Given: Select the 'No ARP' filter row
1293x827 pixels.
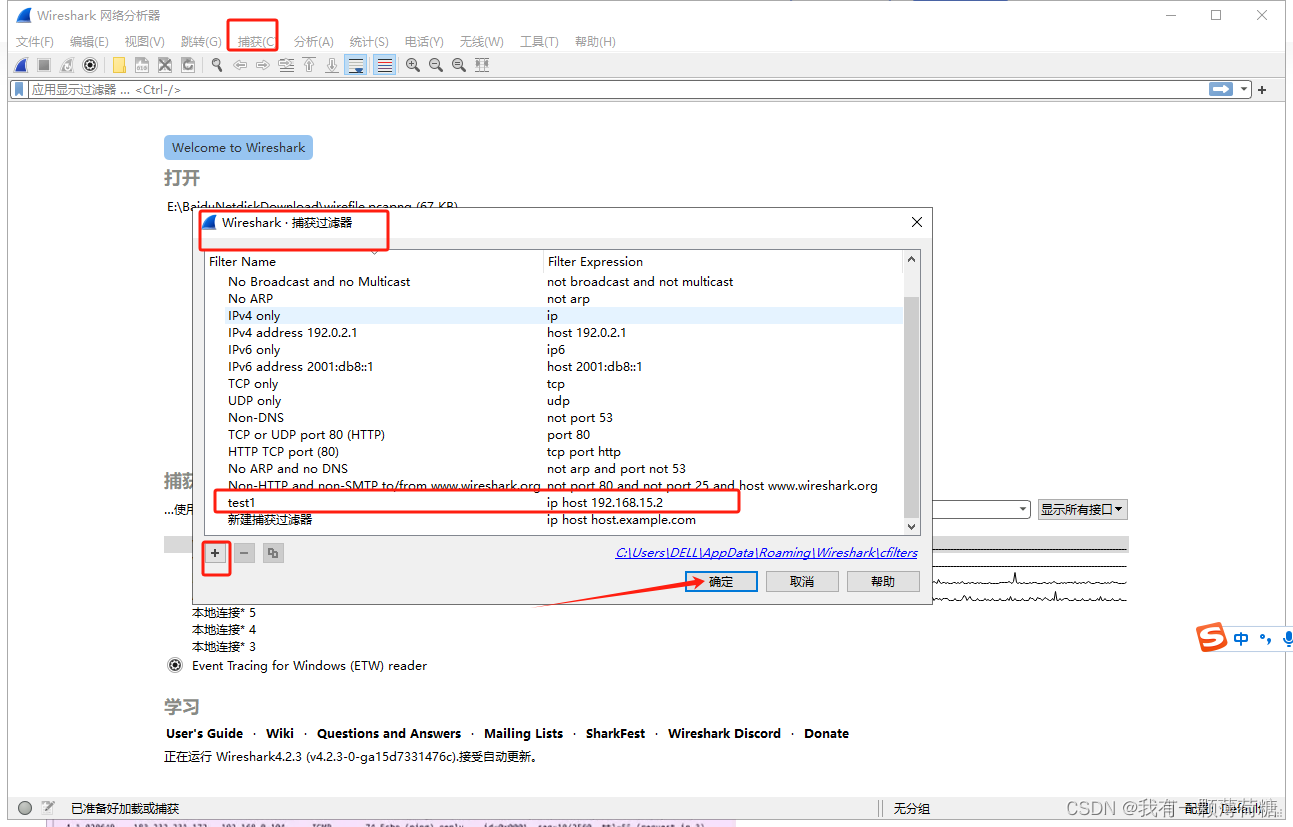Looking at the screenshot, I should click(x=554, y=298).
